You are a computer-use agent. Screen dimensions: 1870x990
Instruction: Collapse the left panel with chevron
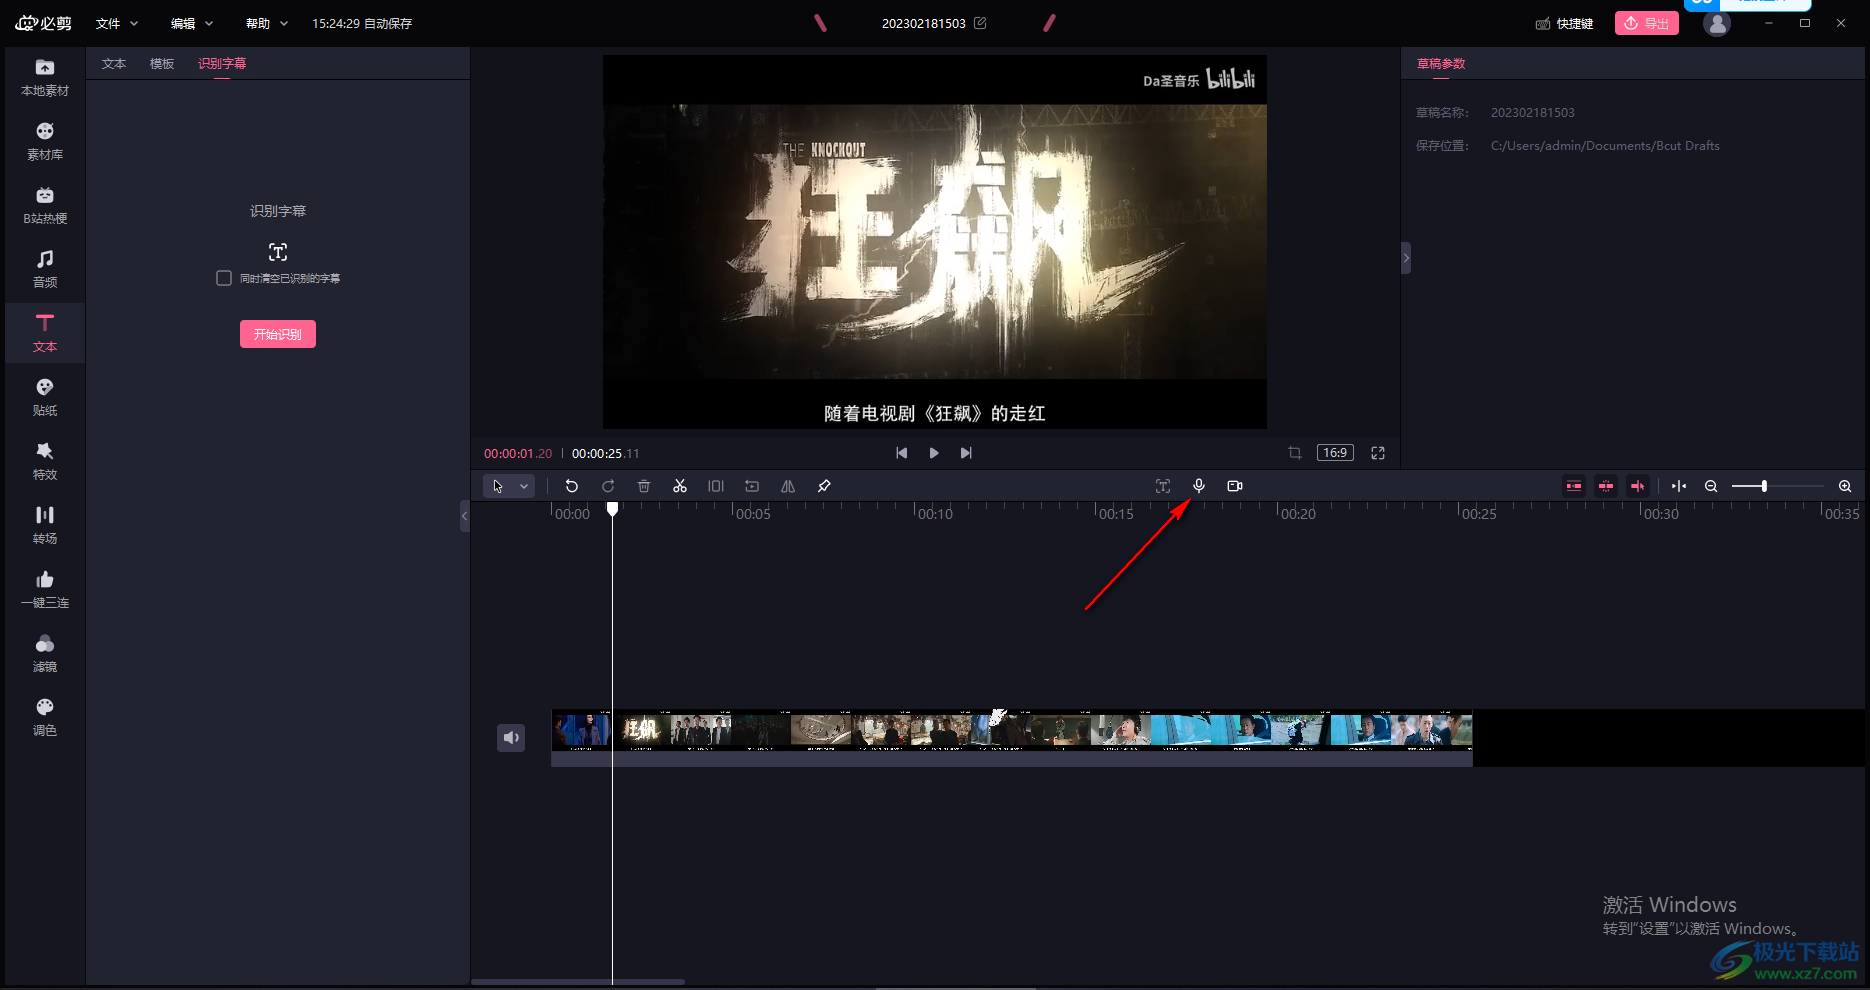(464, 516)
